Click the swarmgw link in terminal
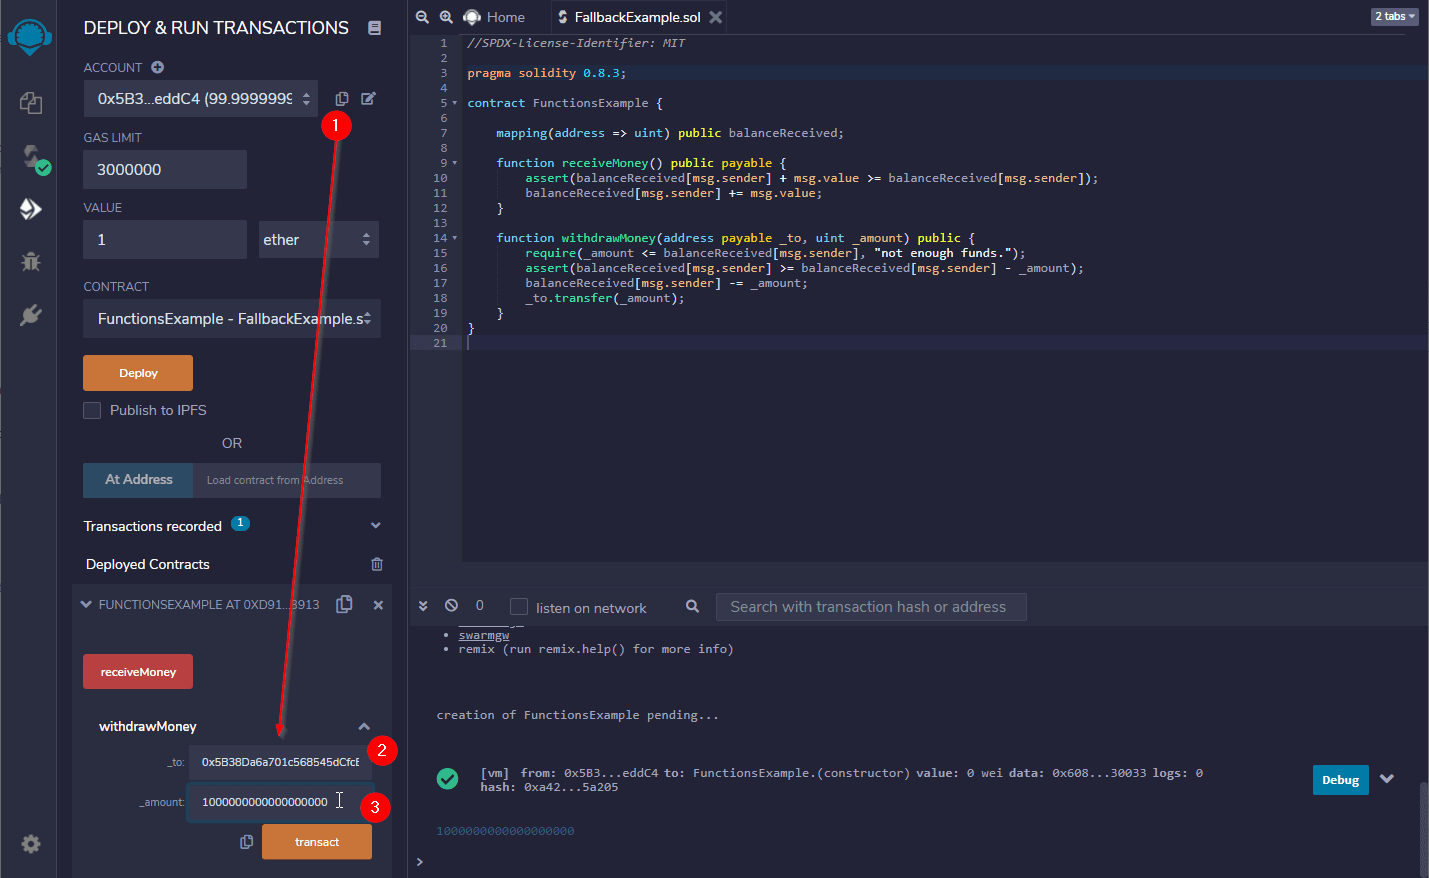 point(484,635)
